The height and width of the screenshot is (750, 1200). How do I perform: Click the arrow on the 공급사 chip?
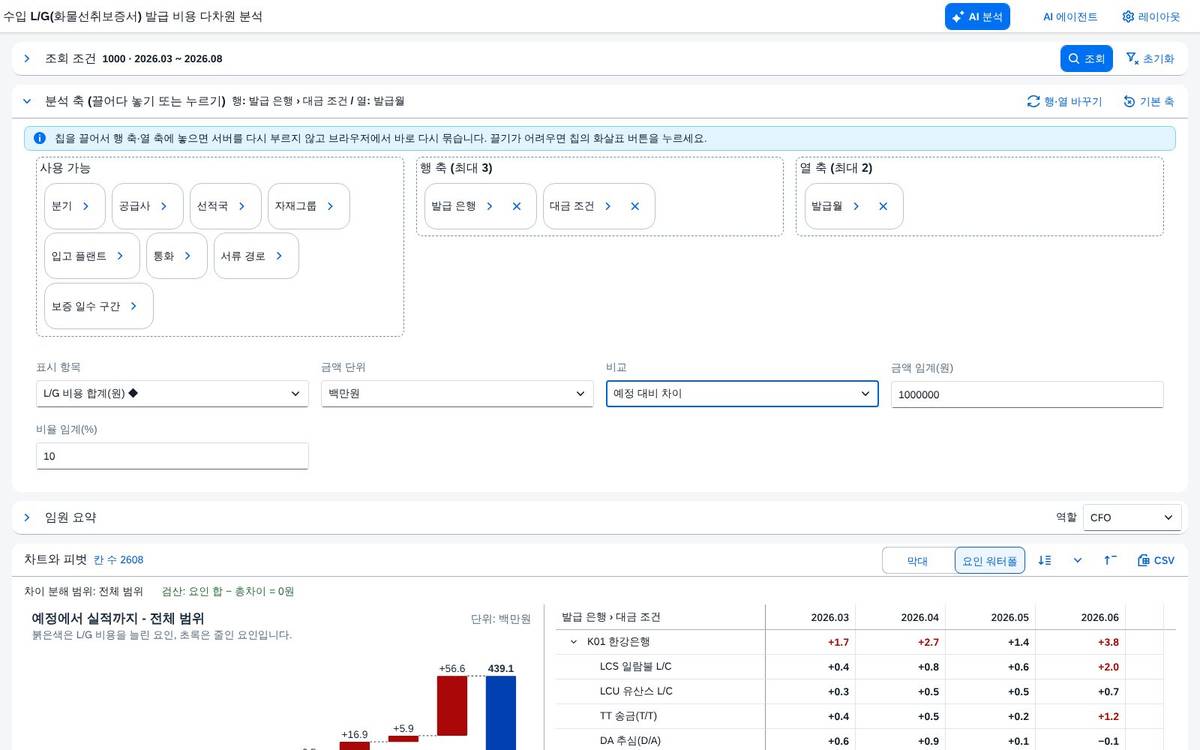pos(164,206)
